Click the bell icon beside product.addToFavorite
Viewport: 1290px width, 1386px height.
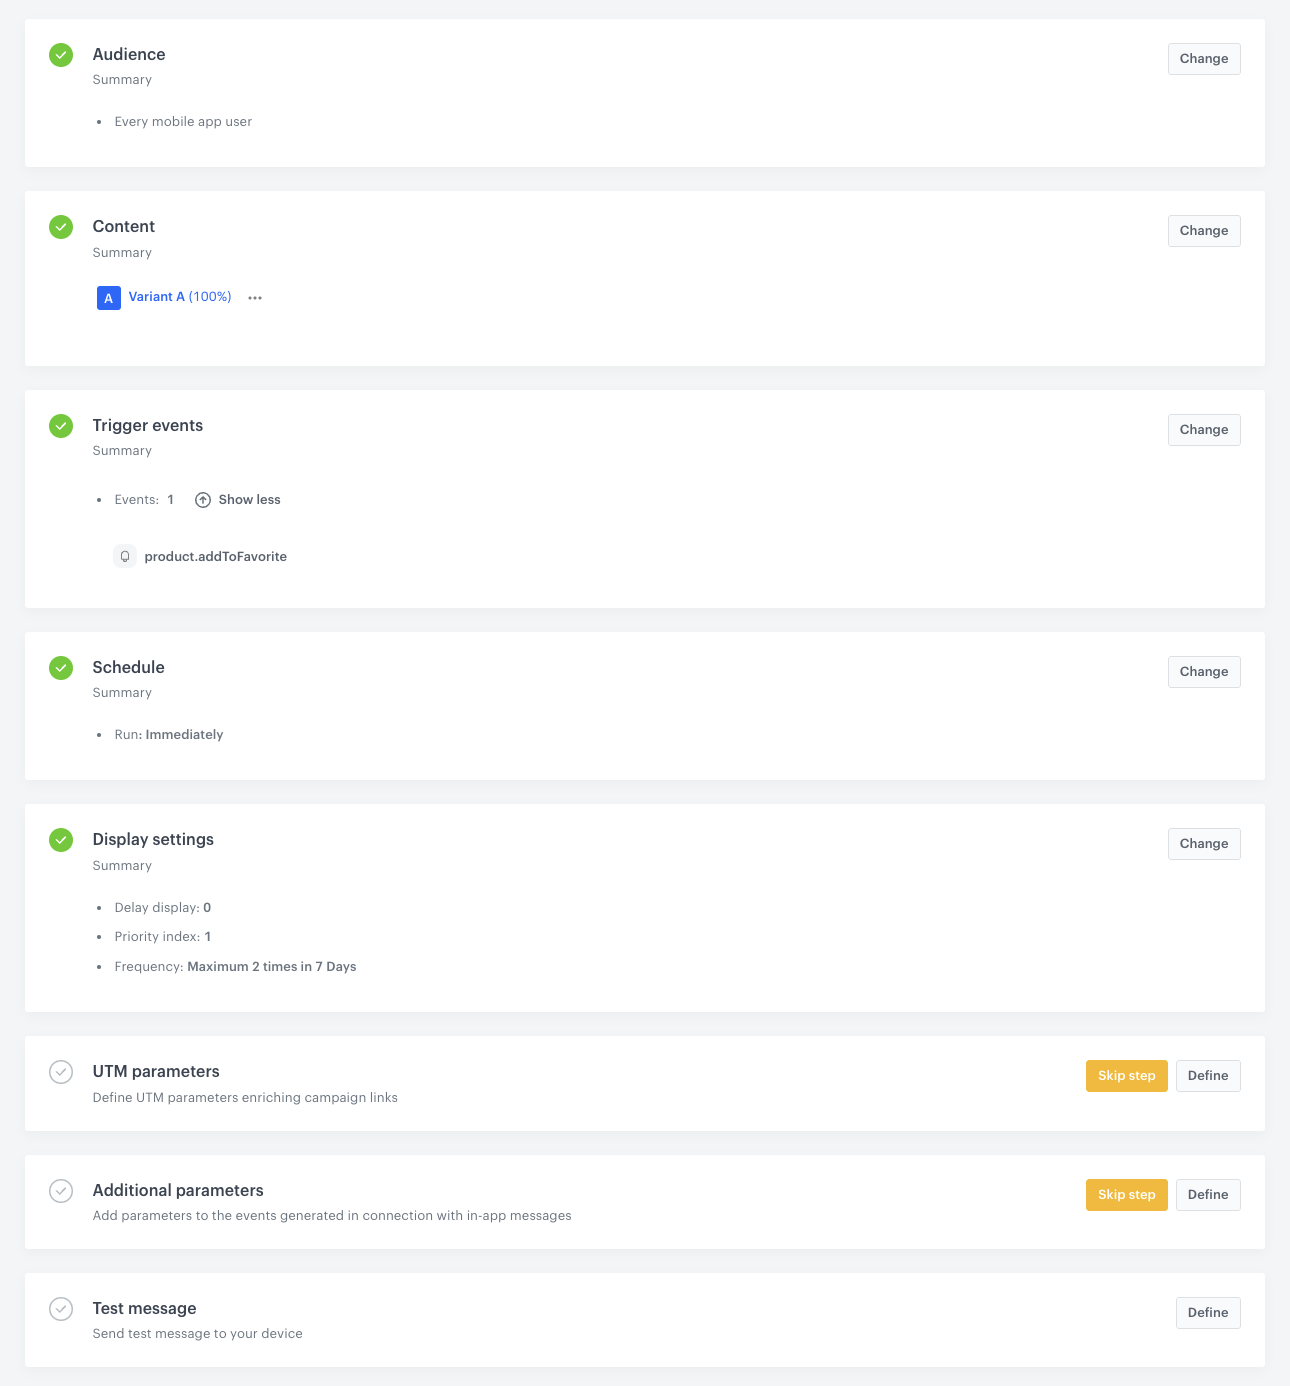point(124,556)
